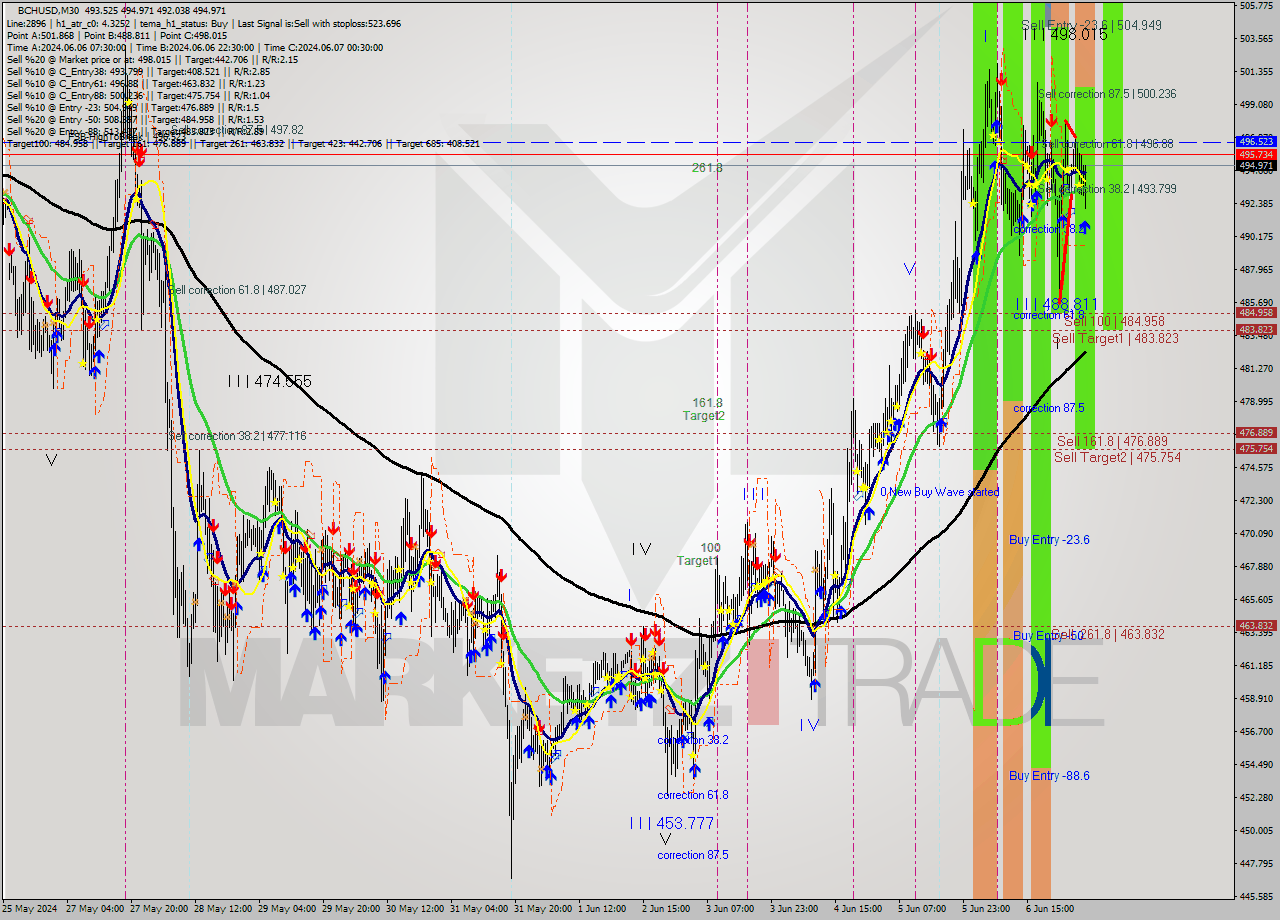Click the 483.823 price axis tag
This screenshot has width=1280, height=920.
tap(1256, 329)
